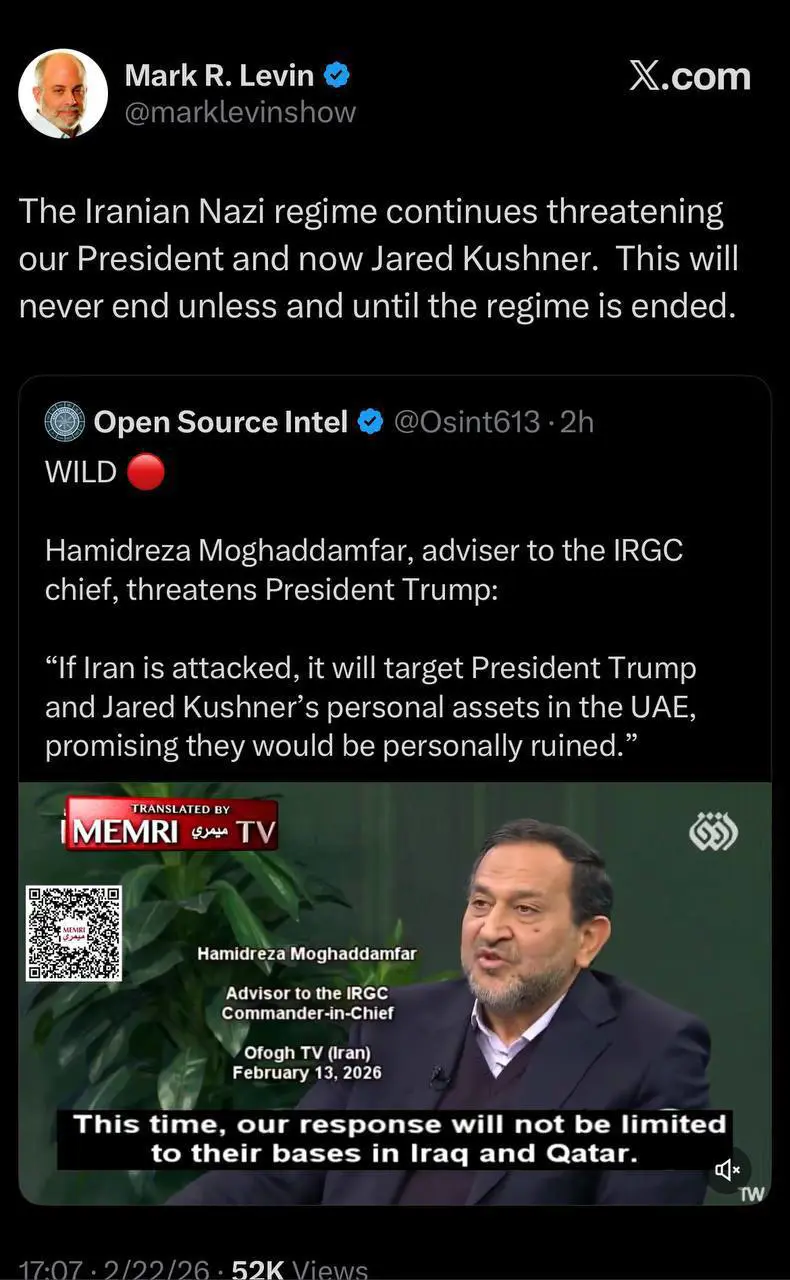Click the @Osint613 handle
790x1280 pixels.
point(467,423)
